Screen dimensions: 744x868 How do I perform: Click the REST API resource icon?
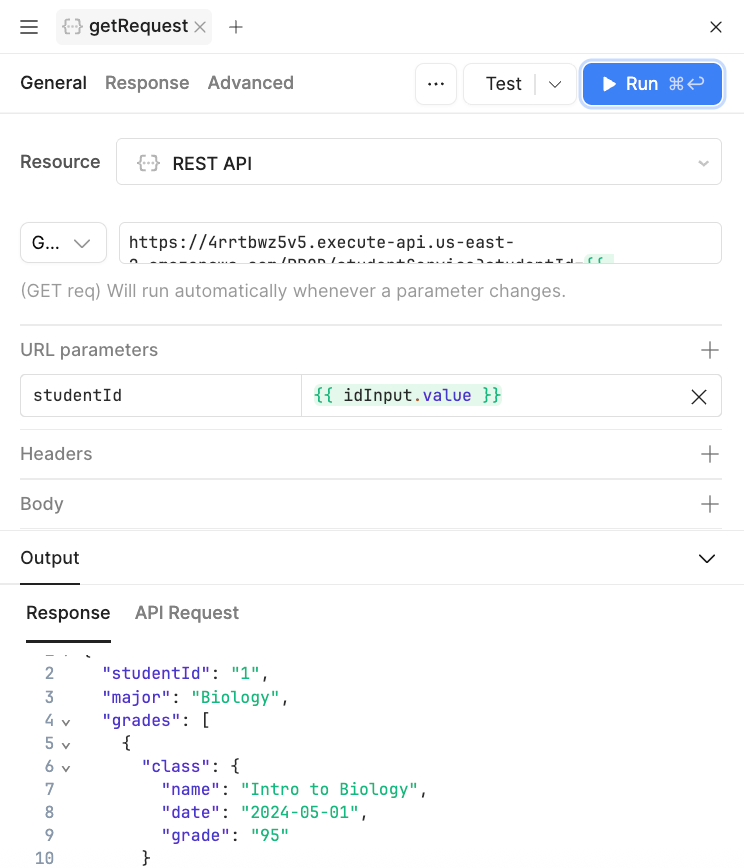pyautogui.click(x=148, y=161)
